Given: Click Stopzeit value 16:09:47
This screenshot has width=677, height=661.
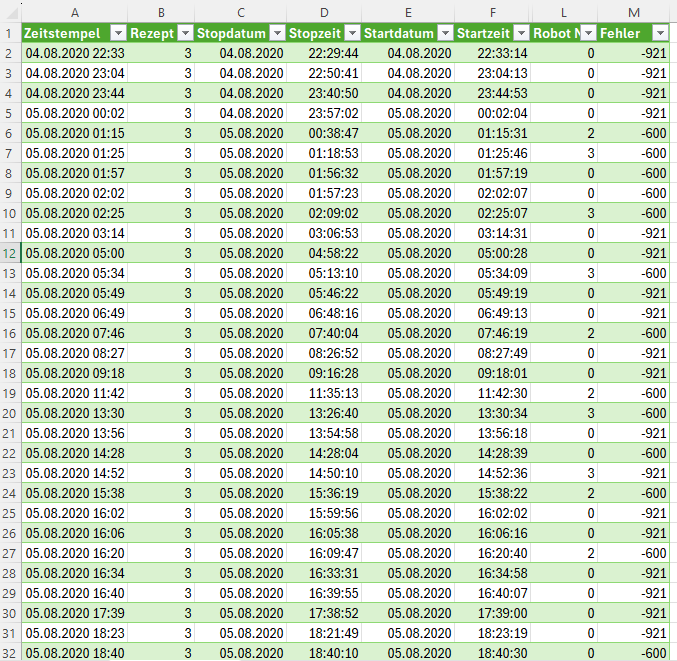Looking at the screenshot, I should pyautogui.click(x=324, y=553).
